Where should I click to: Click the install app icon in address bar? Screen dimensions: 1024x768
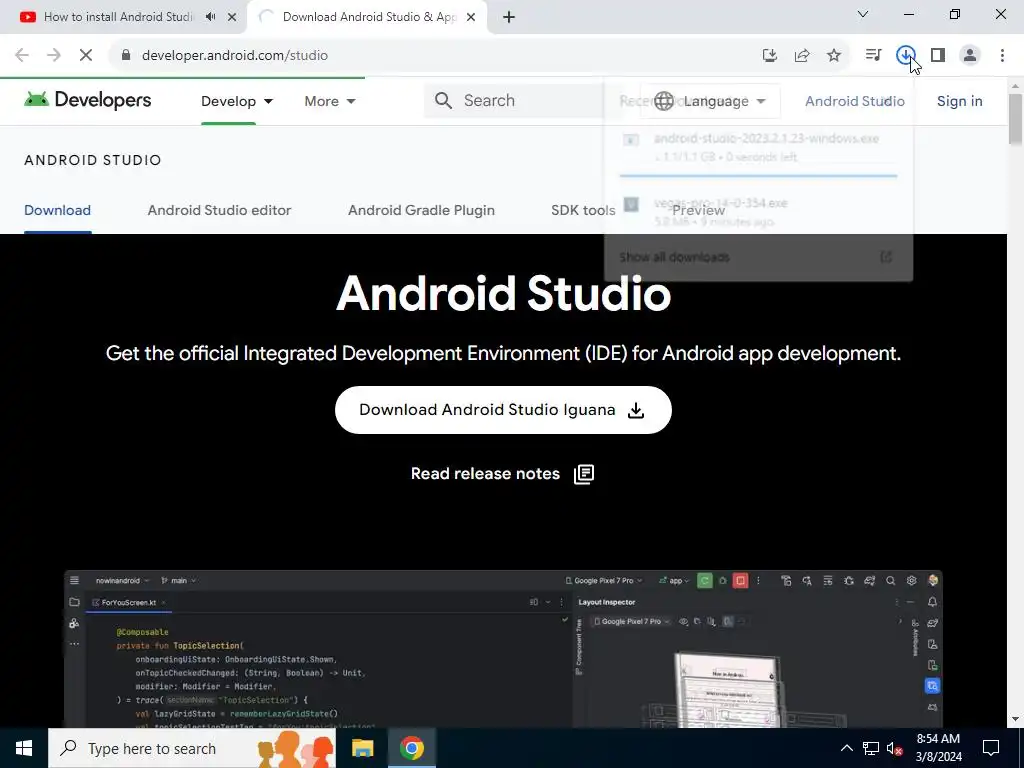pos(770,56)
